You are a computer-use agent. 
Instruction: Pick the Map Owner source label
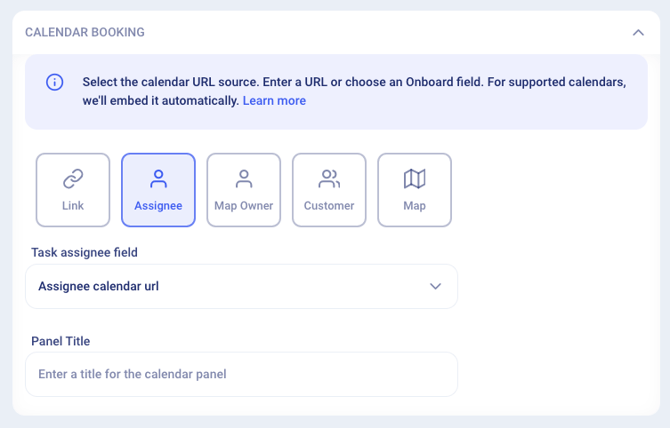coord(244,206)
